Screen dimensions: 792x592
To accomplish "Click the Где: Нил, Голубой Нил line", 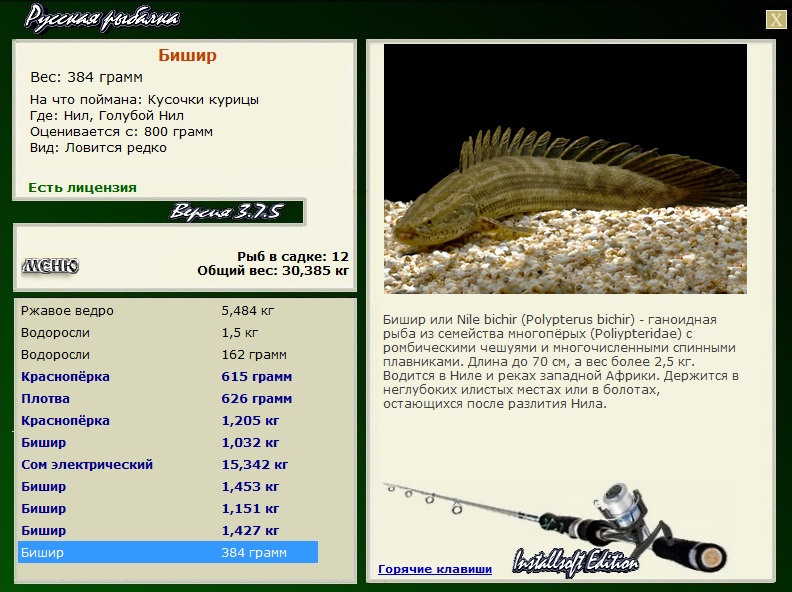I will pos(107,116).
